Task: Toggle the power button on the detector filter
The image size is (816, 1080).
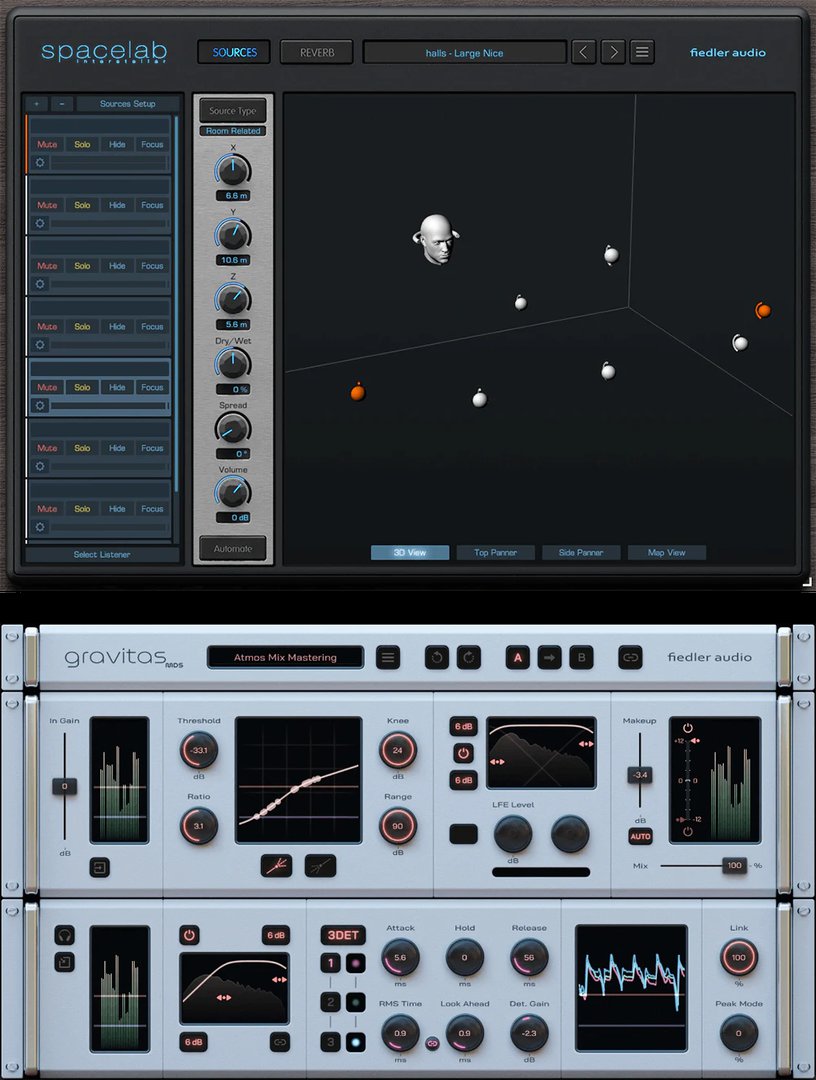Action: pyautogui.click(x=188, y=934)
